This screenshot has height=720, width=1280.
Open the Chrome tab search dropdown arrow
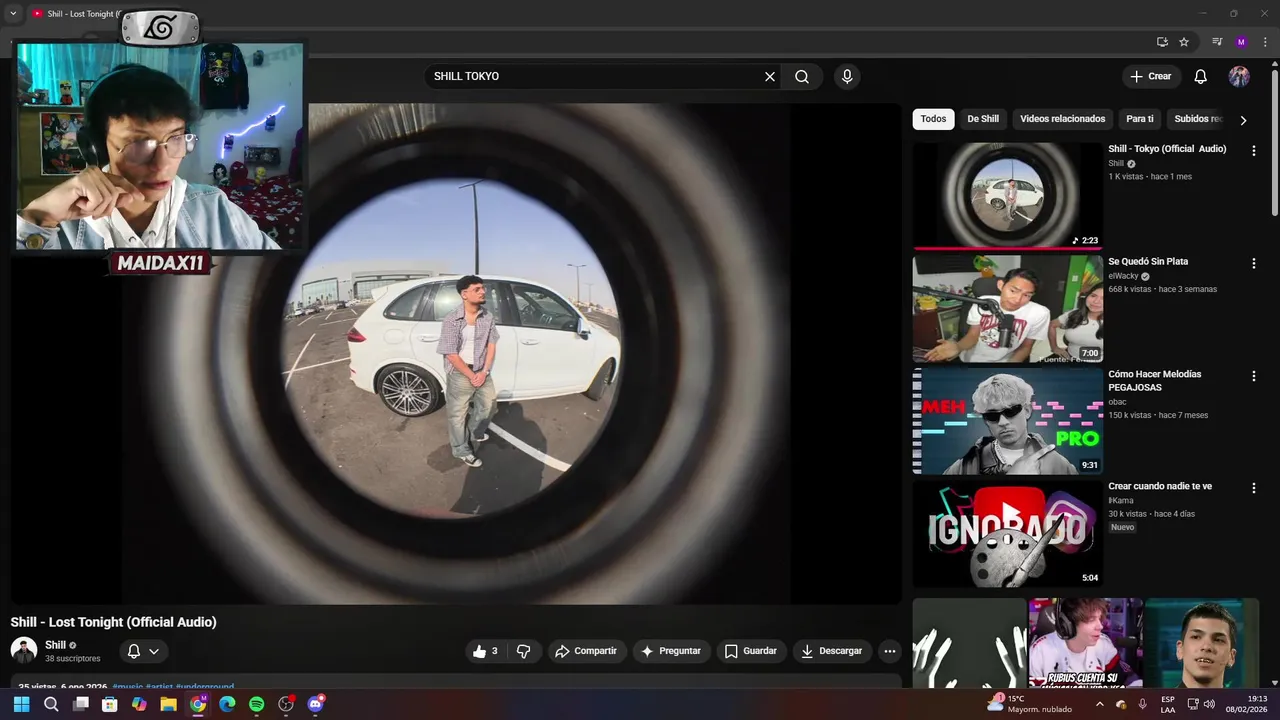click(x=13, y=13)
